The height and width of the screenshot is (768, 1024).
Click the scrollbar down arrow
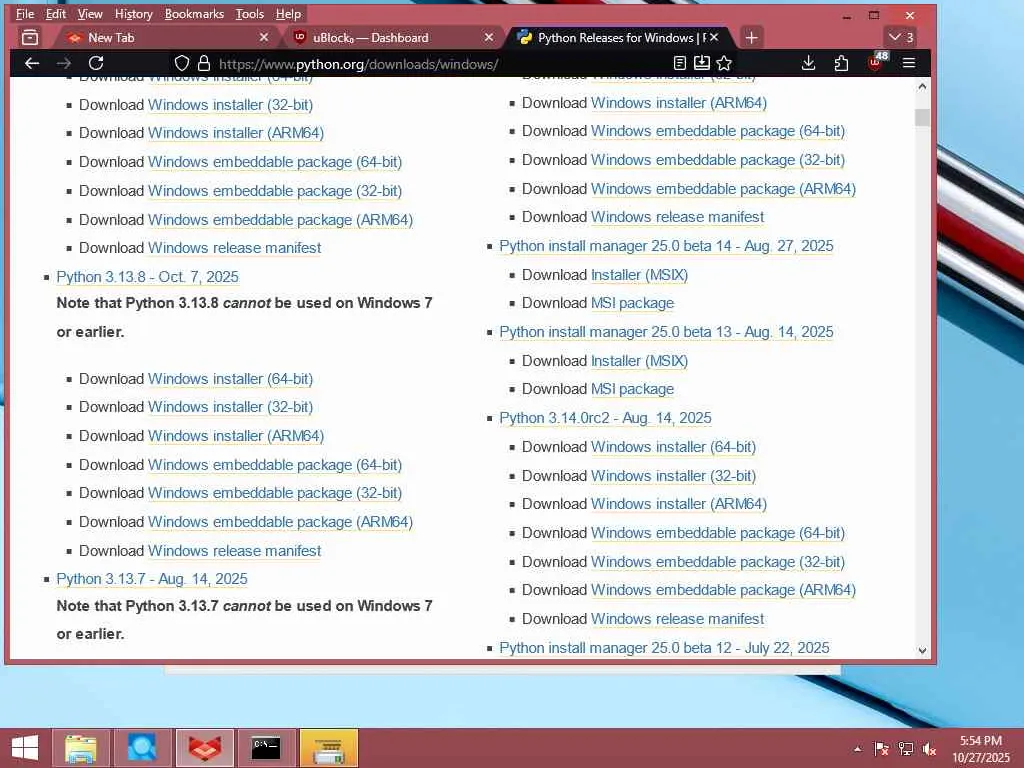[922, 650]
